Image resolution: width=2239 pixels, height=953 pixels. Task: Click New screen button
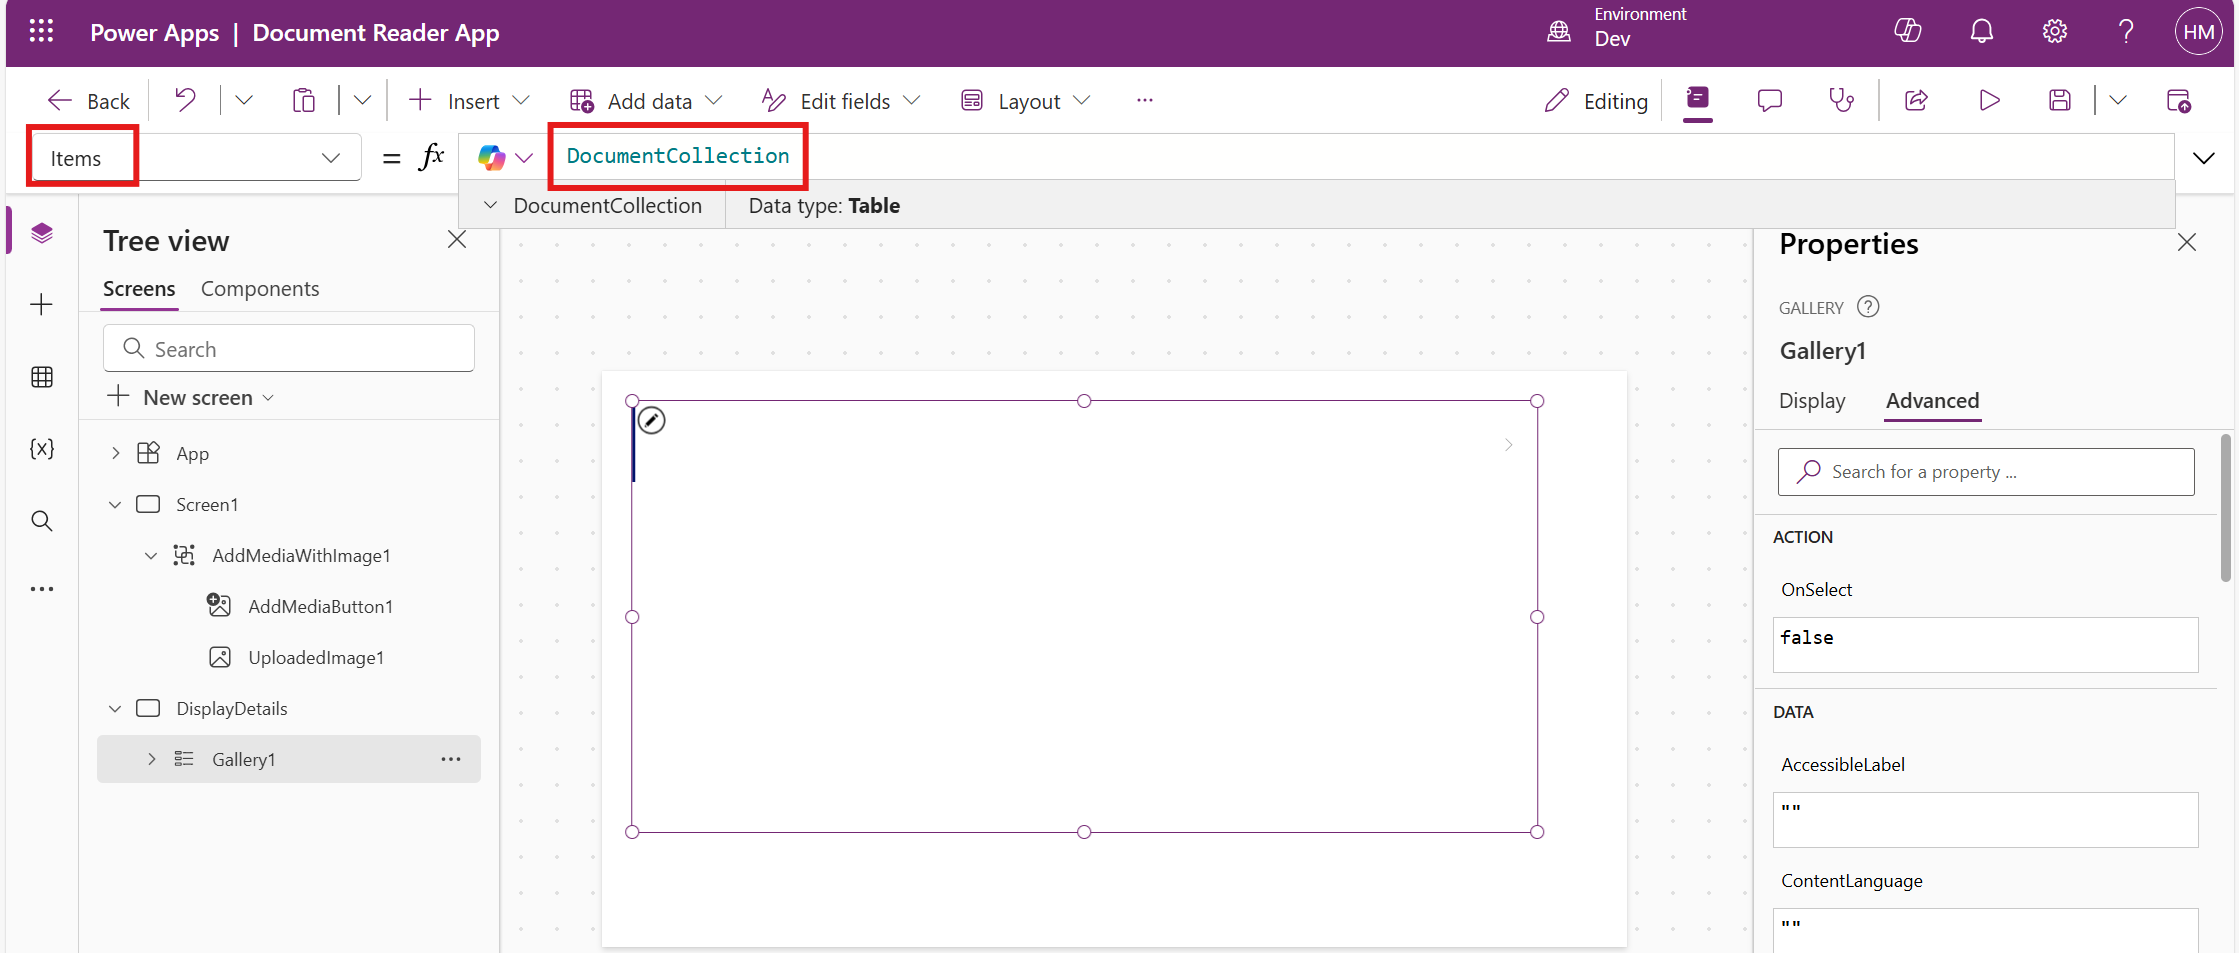tap(190, 398)
